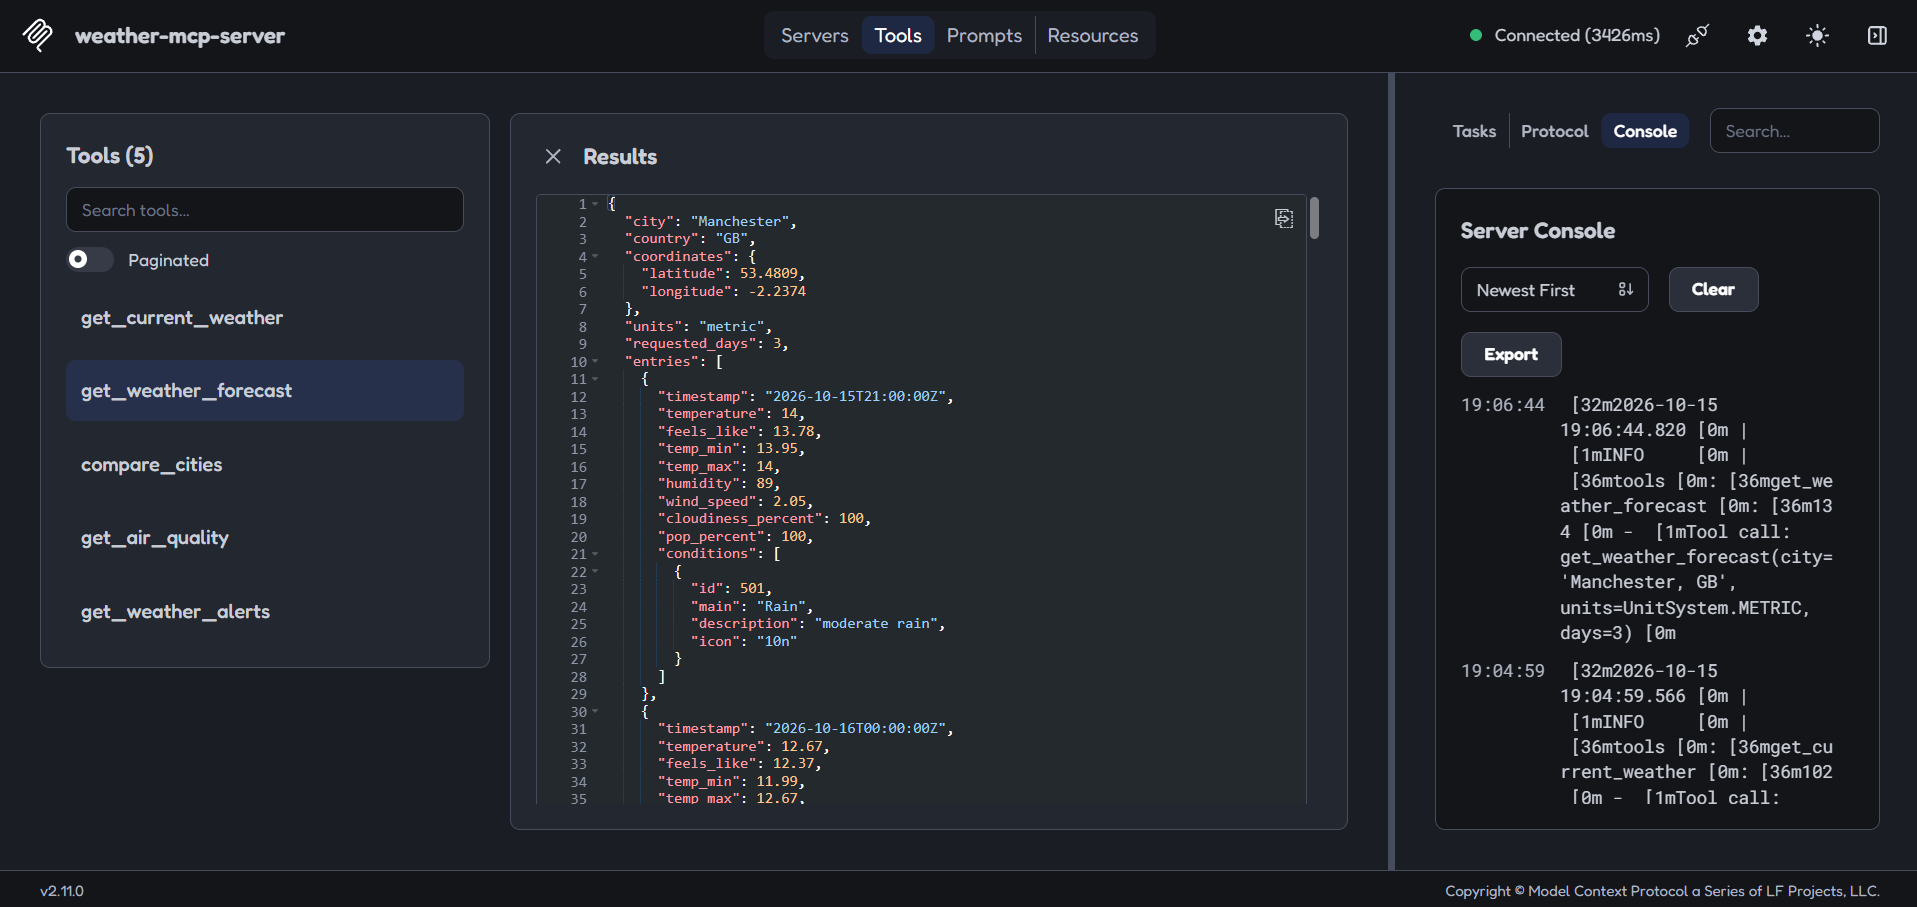Copy the results JSON using copy icon
The width and height of the screenshot is (1917, 907).
[1284, 218]
